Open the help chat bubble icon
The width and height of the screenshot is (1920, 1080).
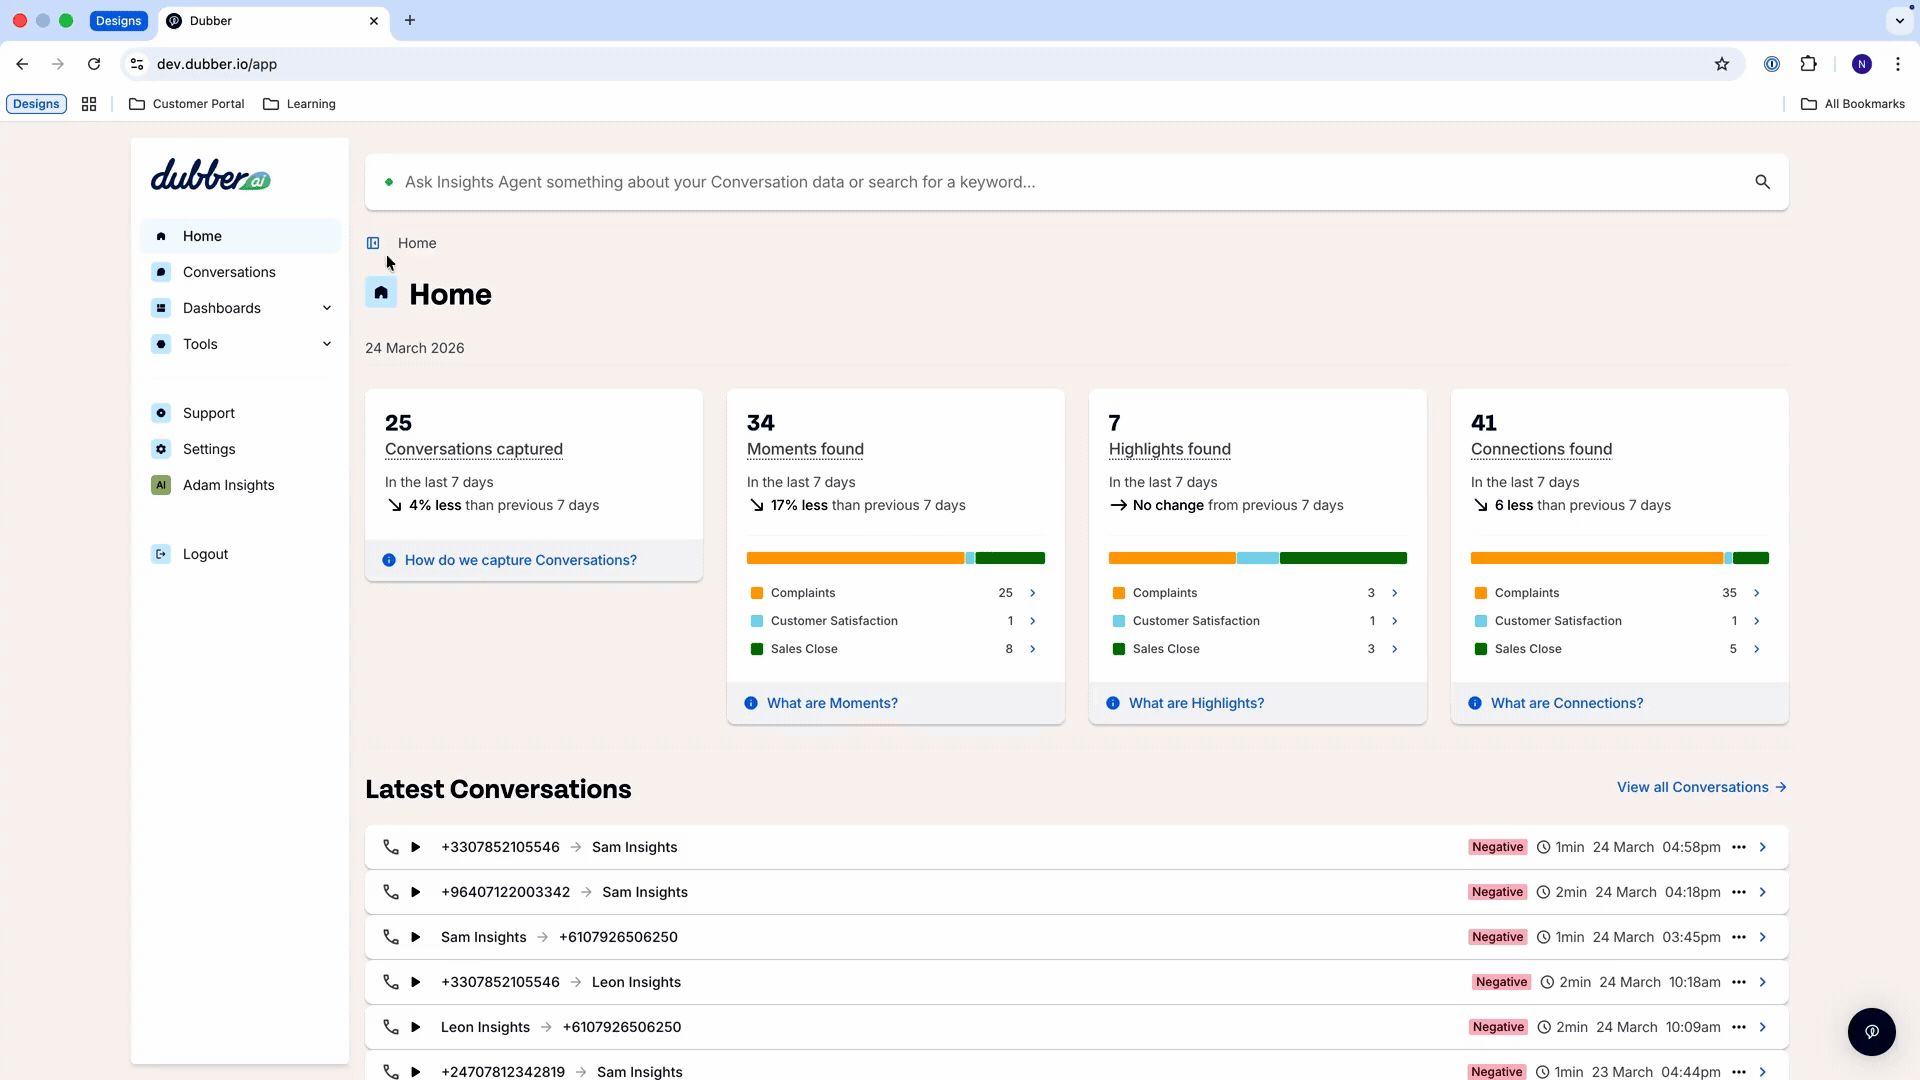click(1871, 1031)
